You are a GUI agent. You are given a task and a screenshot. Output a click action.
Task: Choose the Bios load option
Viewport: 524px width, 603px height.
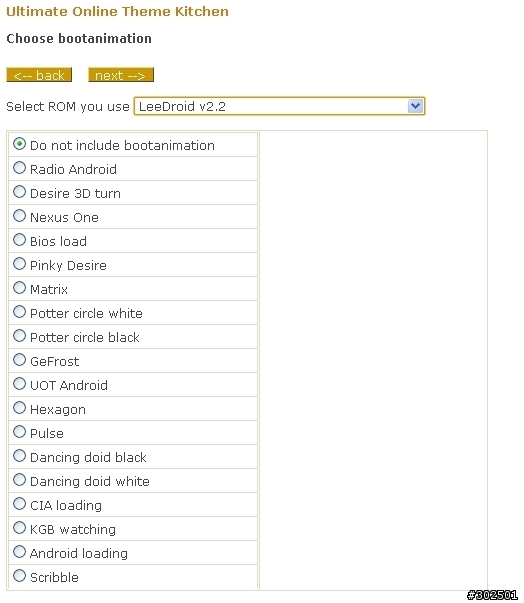tap(19, 240)
